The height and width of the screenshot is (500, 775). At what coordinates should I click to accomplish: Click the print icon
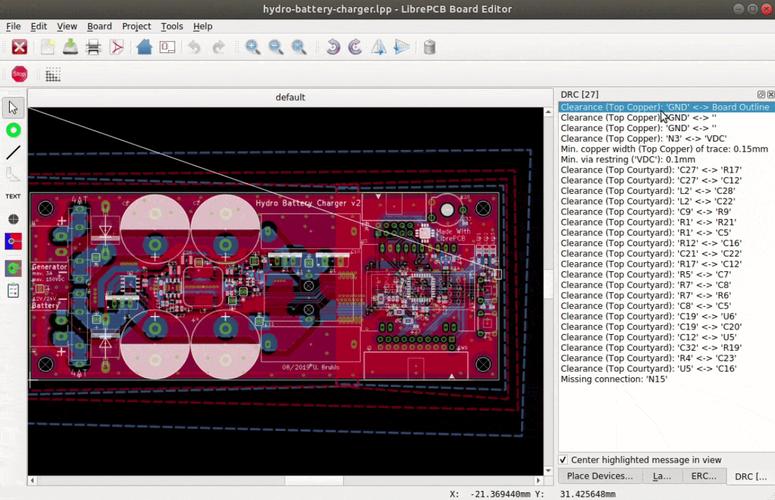click(93, 47)
